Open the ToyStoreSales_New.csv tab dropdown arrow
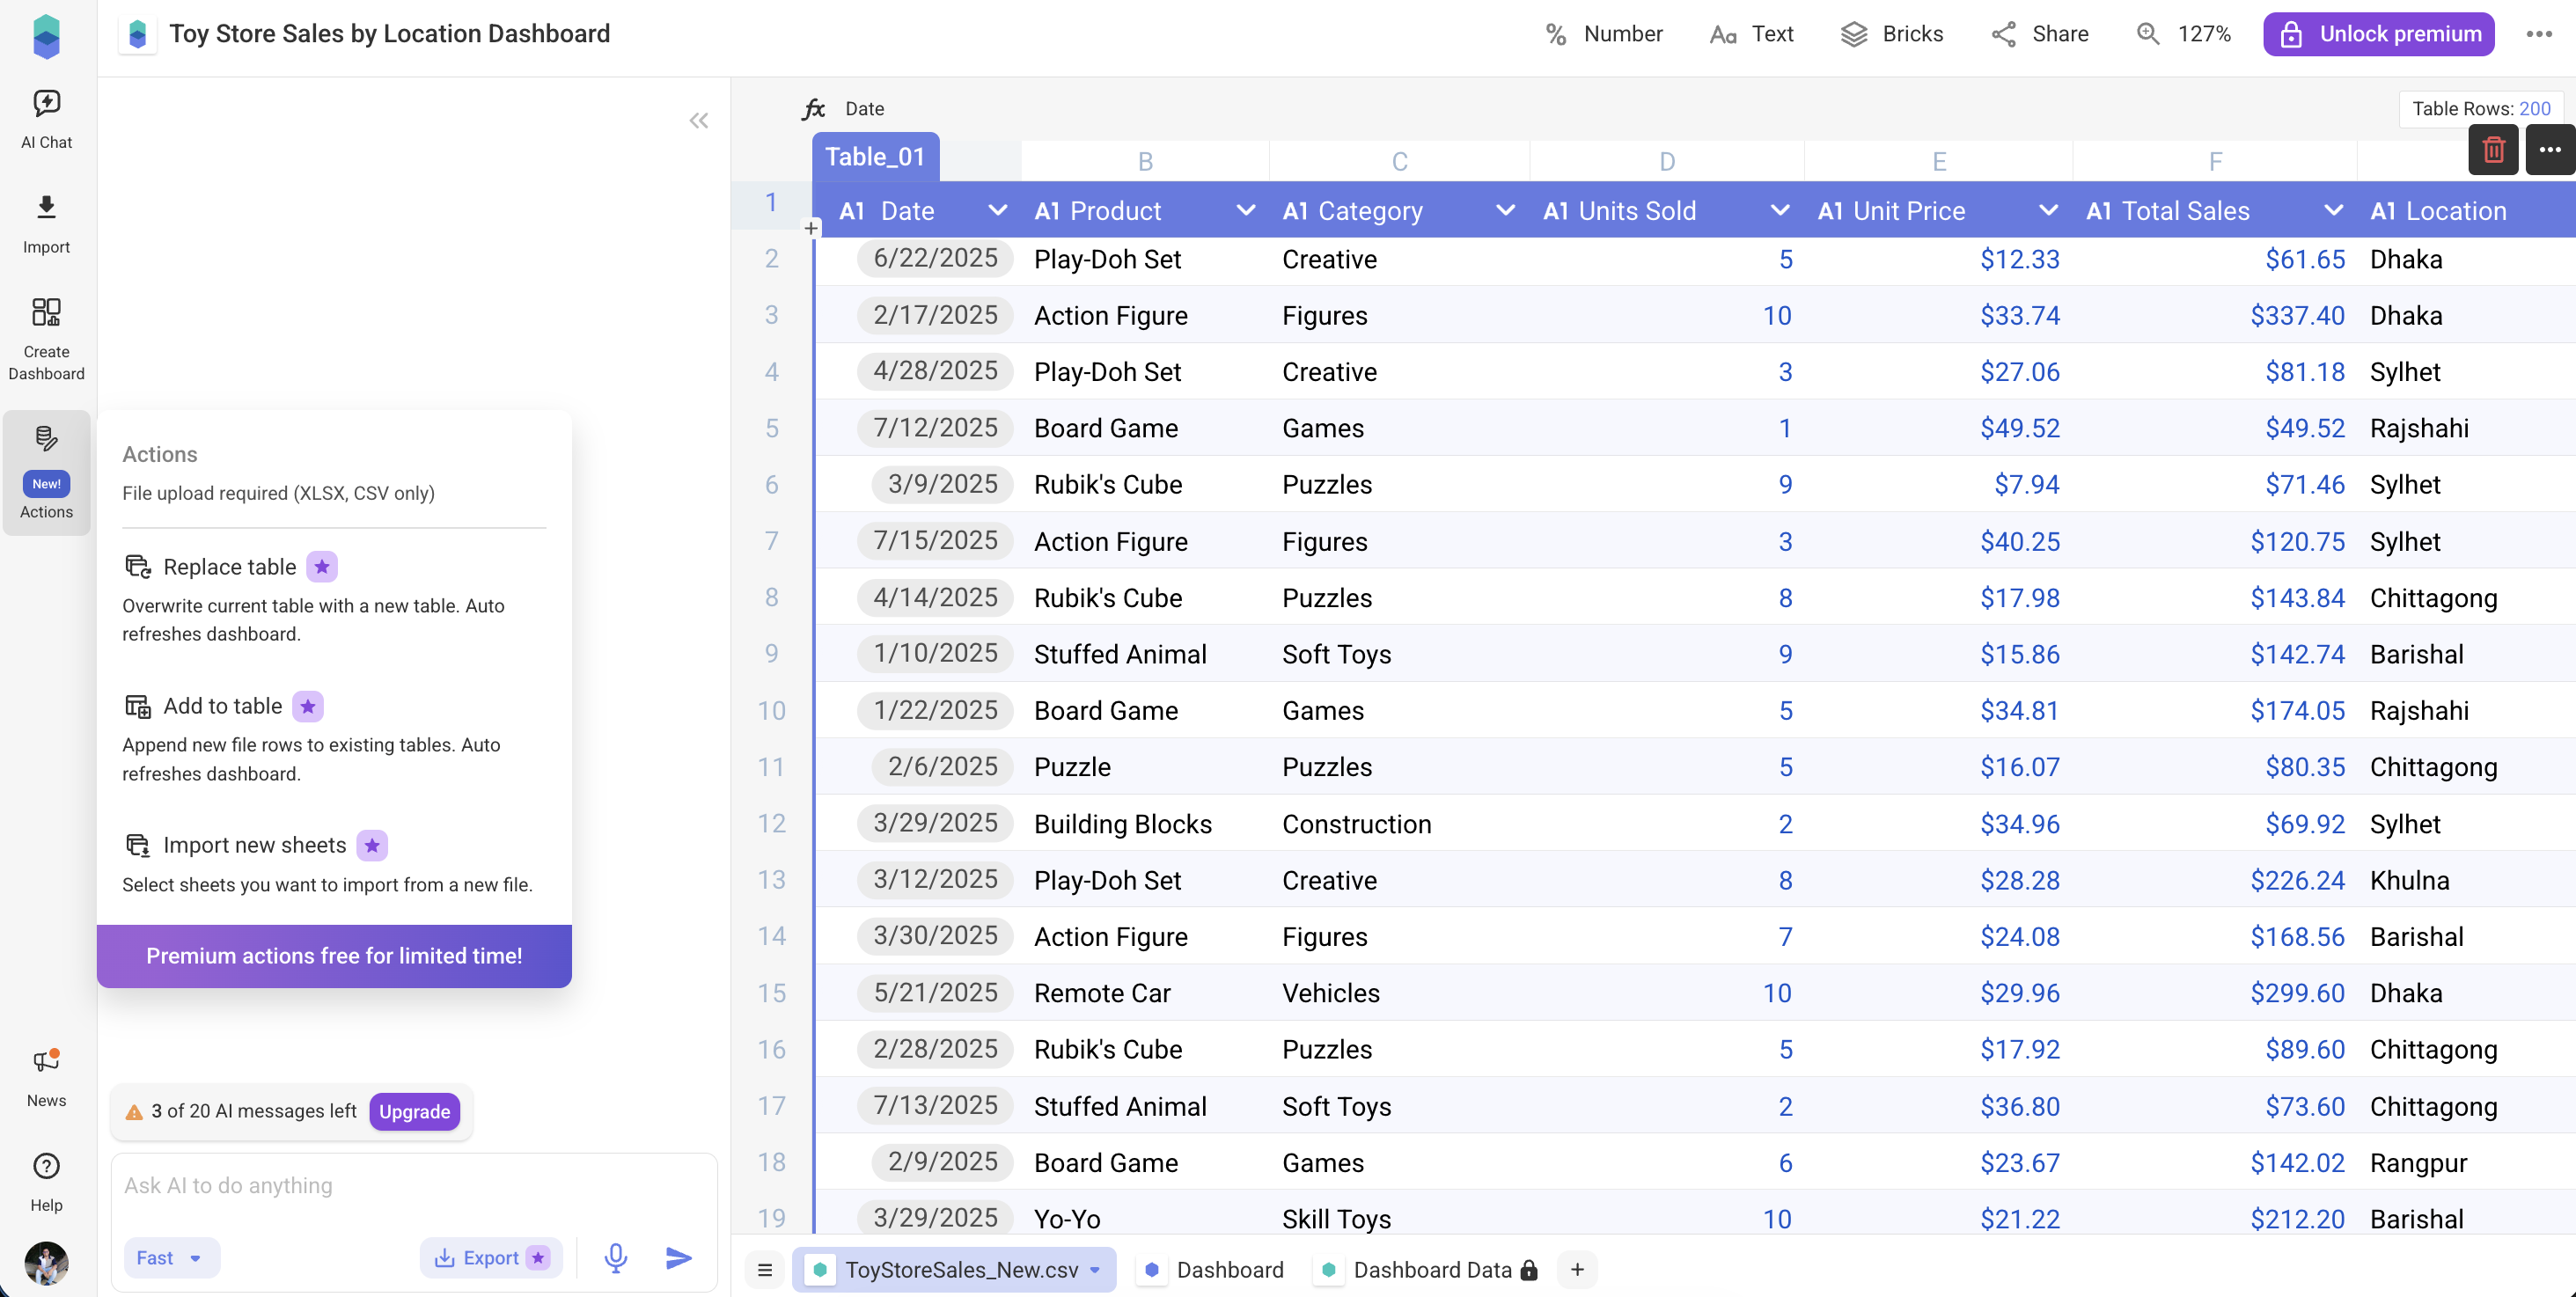This screenshot has width=2576, height=1297. (x=1095, y=1270)
